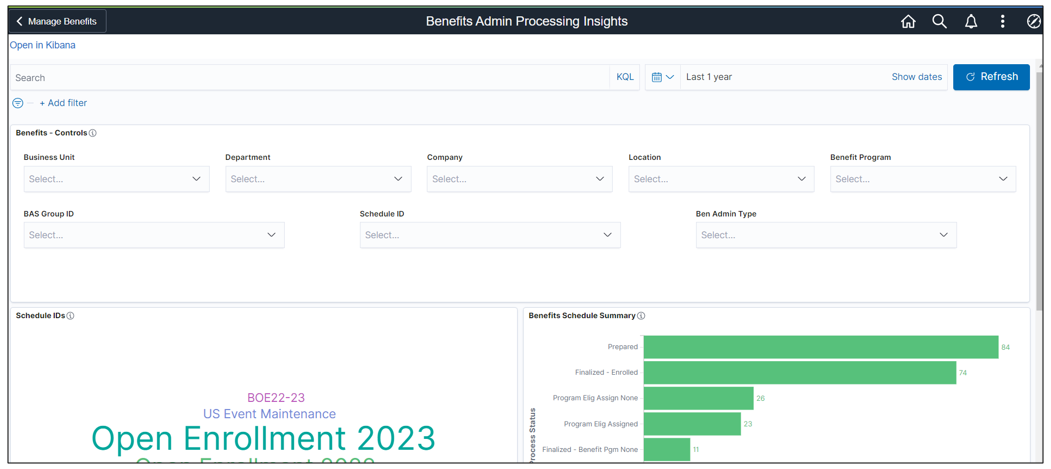Open the global search magnifier icon
This screenshot has width=1051, height=469.
[939, 21]
